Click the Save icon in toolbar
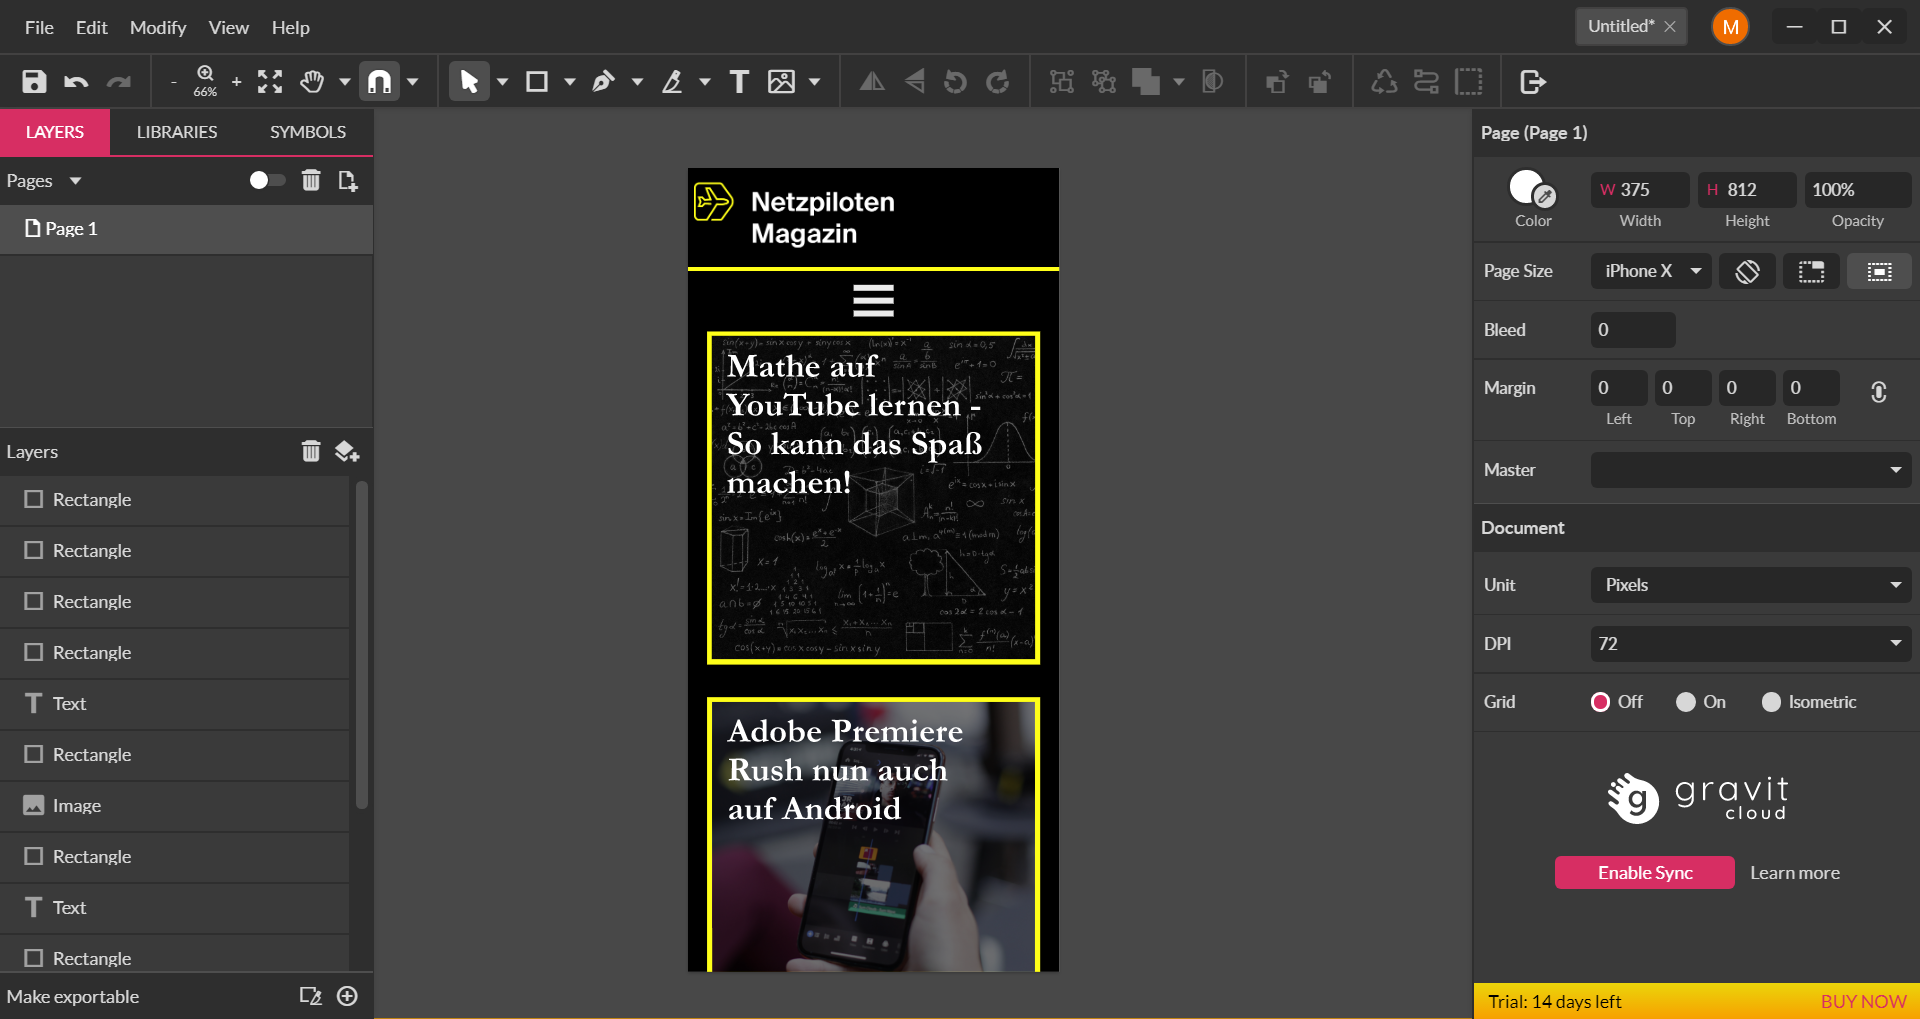 click(x=34, y=81)
